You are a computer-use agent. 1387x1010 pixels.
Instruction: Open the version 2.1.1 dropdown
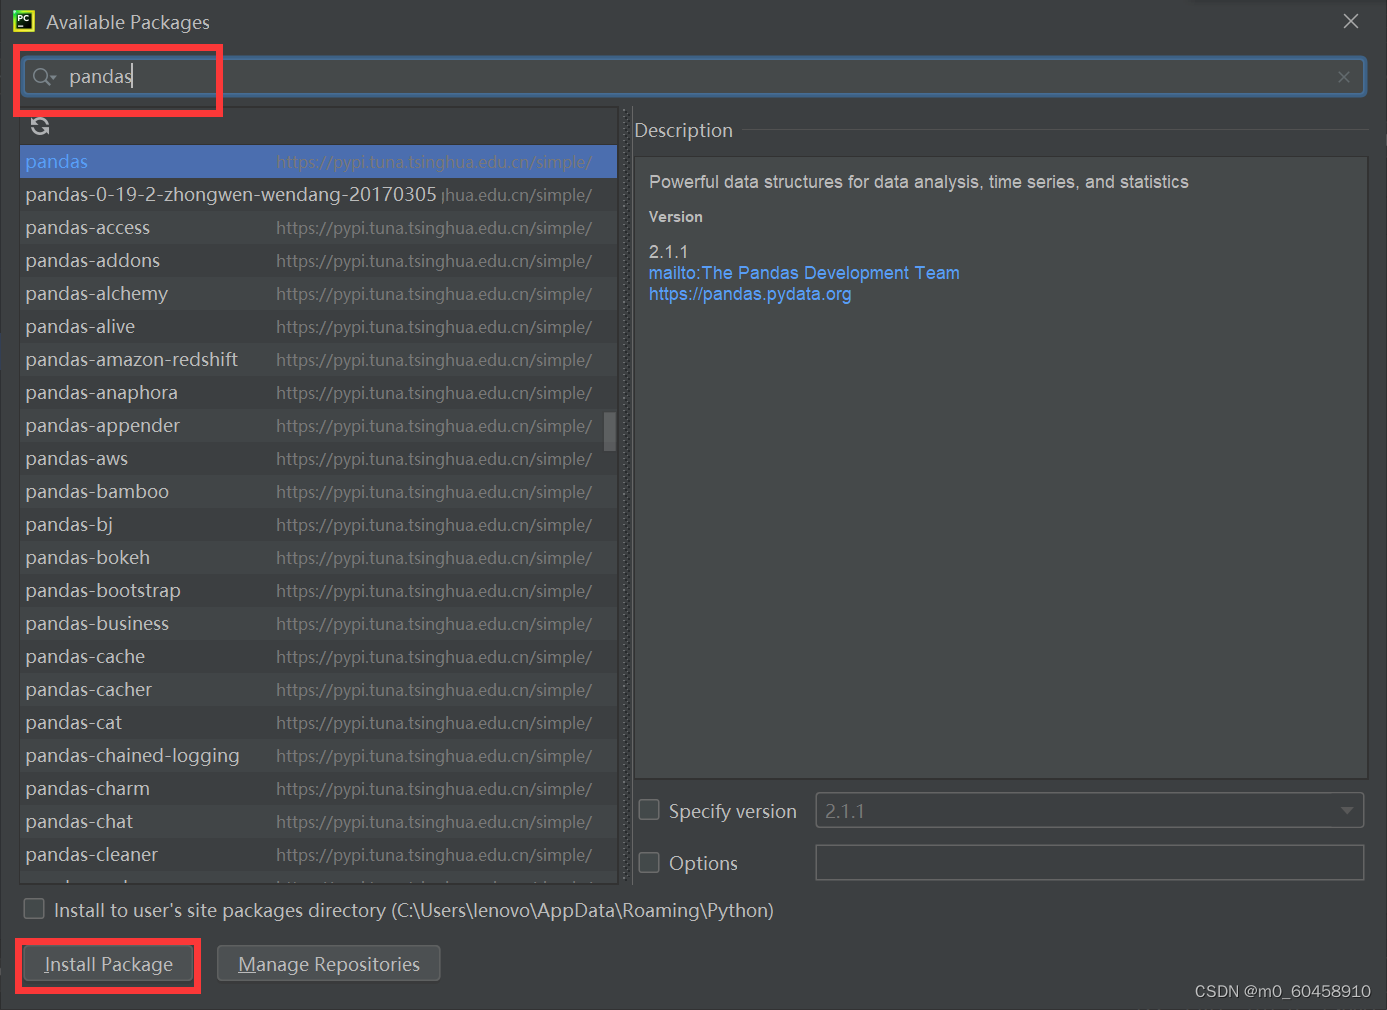click(1090, 810)
